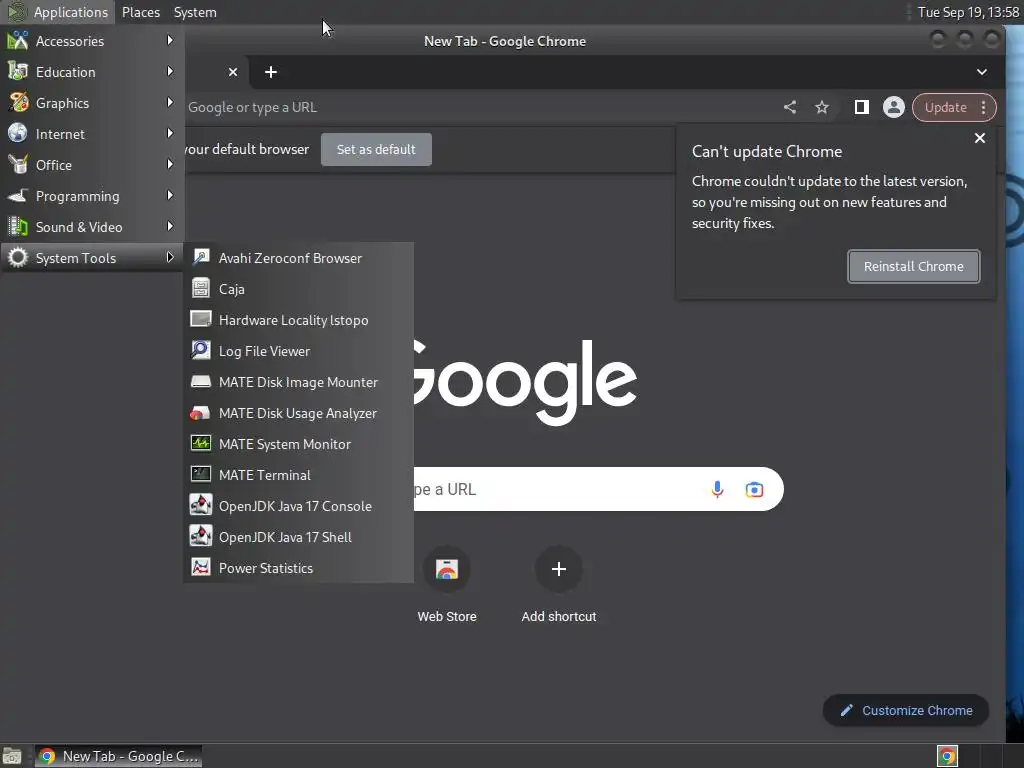The image size is (1024, 768).
Task: Click the Update button in toolbar
Action: tap(945, 107)
